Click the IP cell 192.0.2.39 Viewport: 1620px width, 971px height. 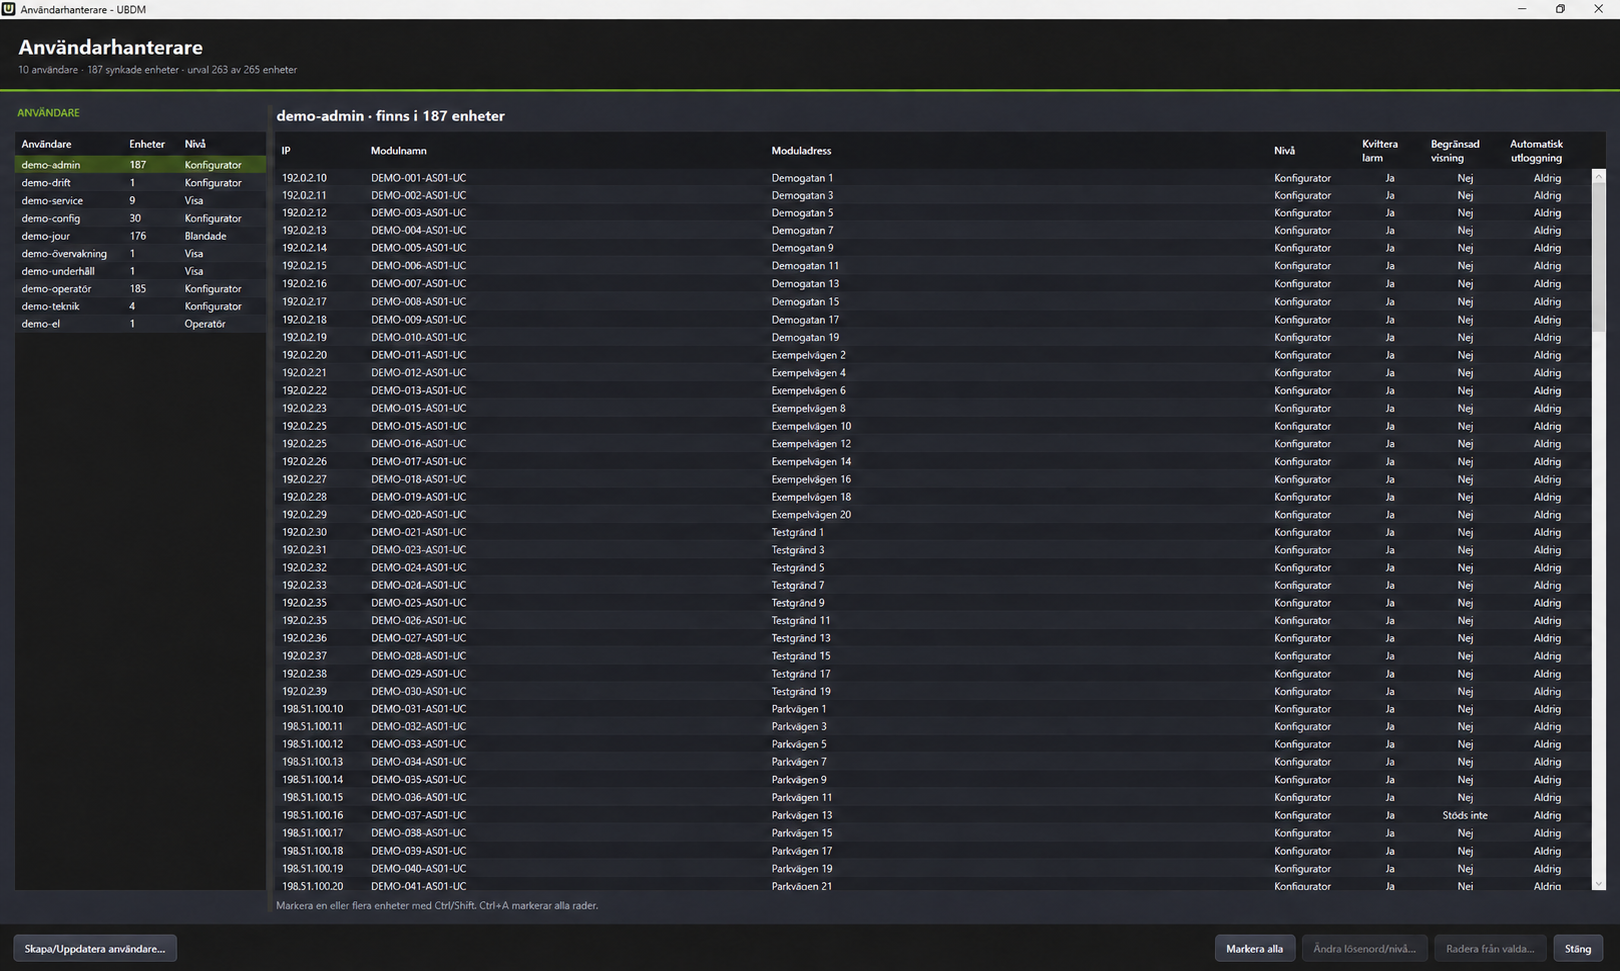coord(304,691)
